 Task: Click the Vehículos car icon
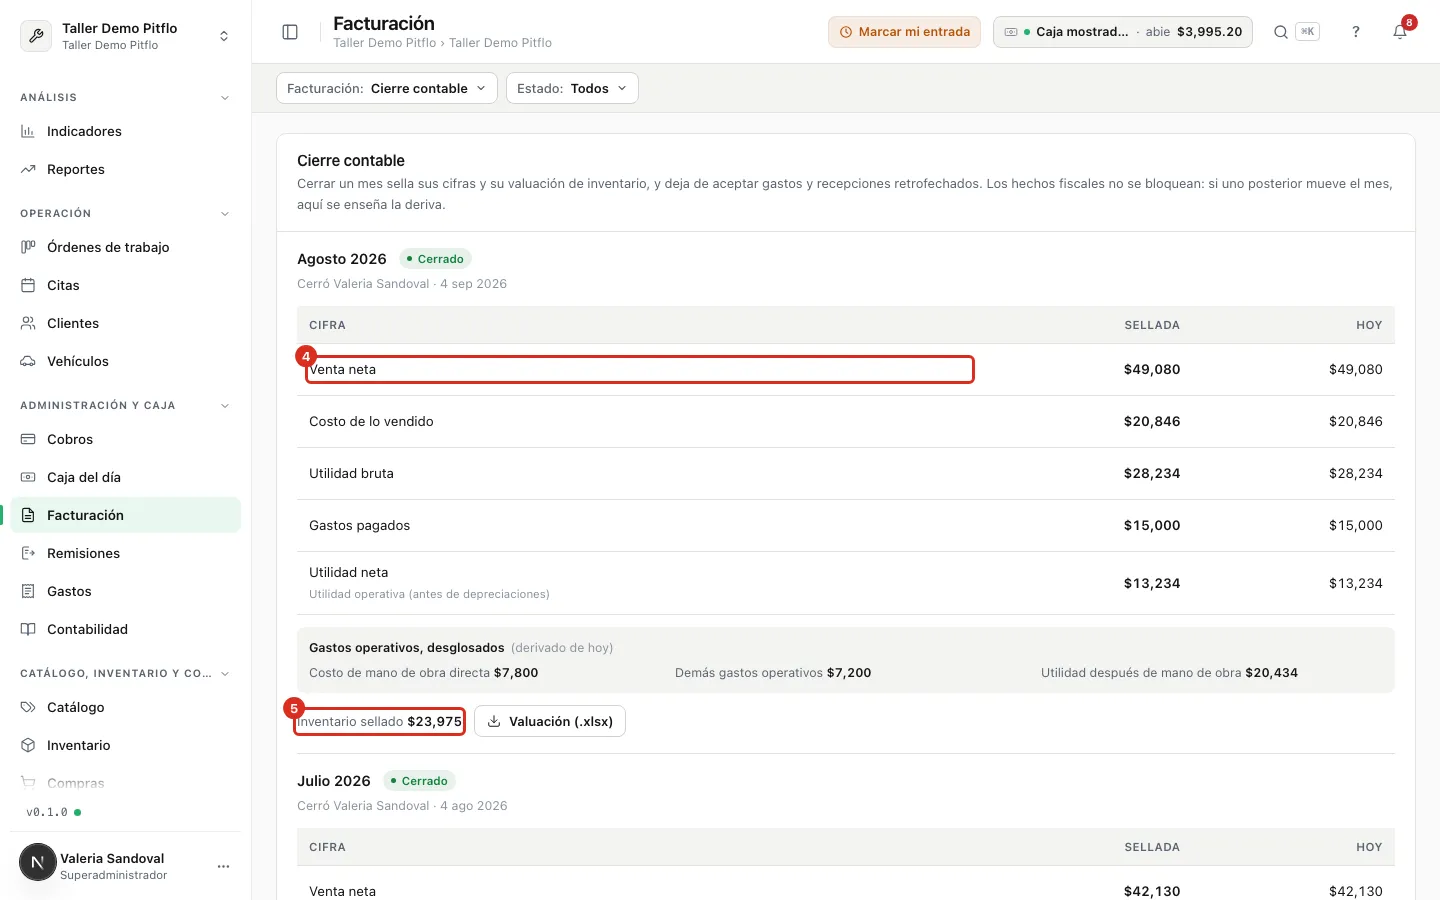point(28,361)
